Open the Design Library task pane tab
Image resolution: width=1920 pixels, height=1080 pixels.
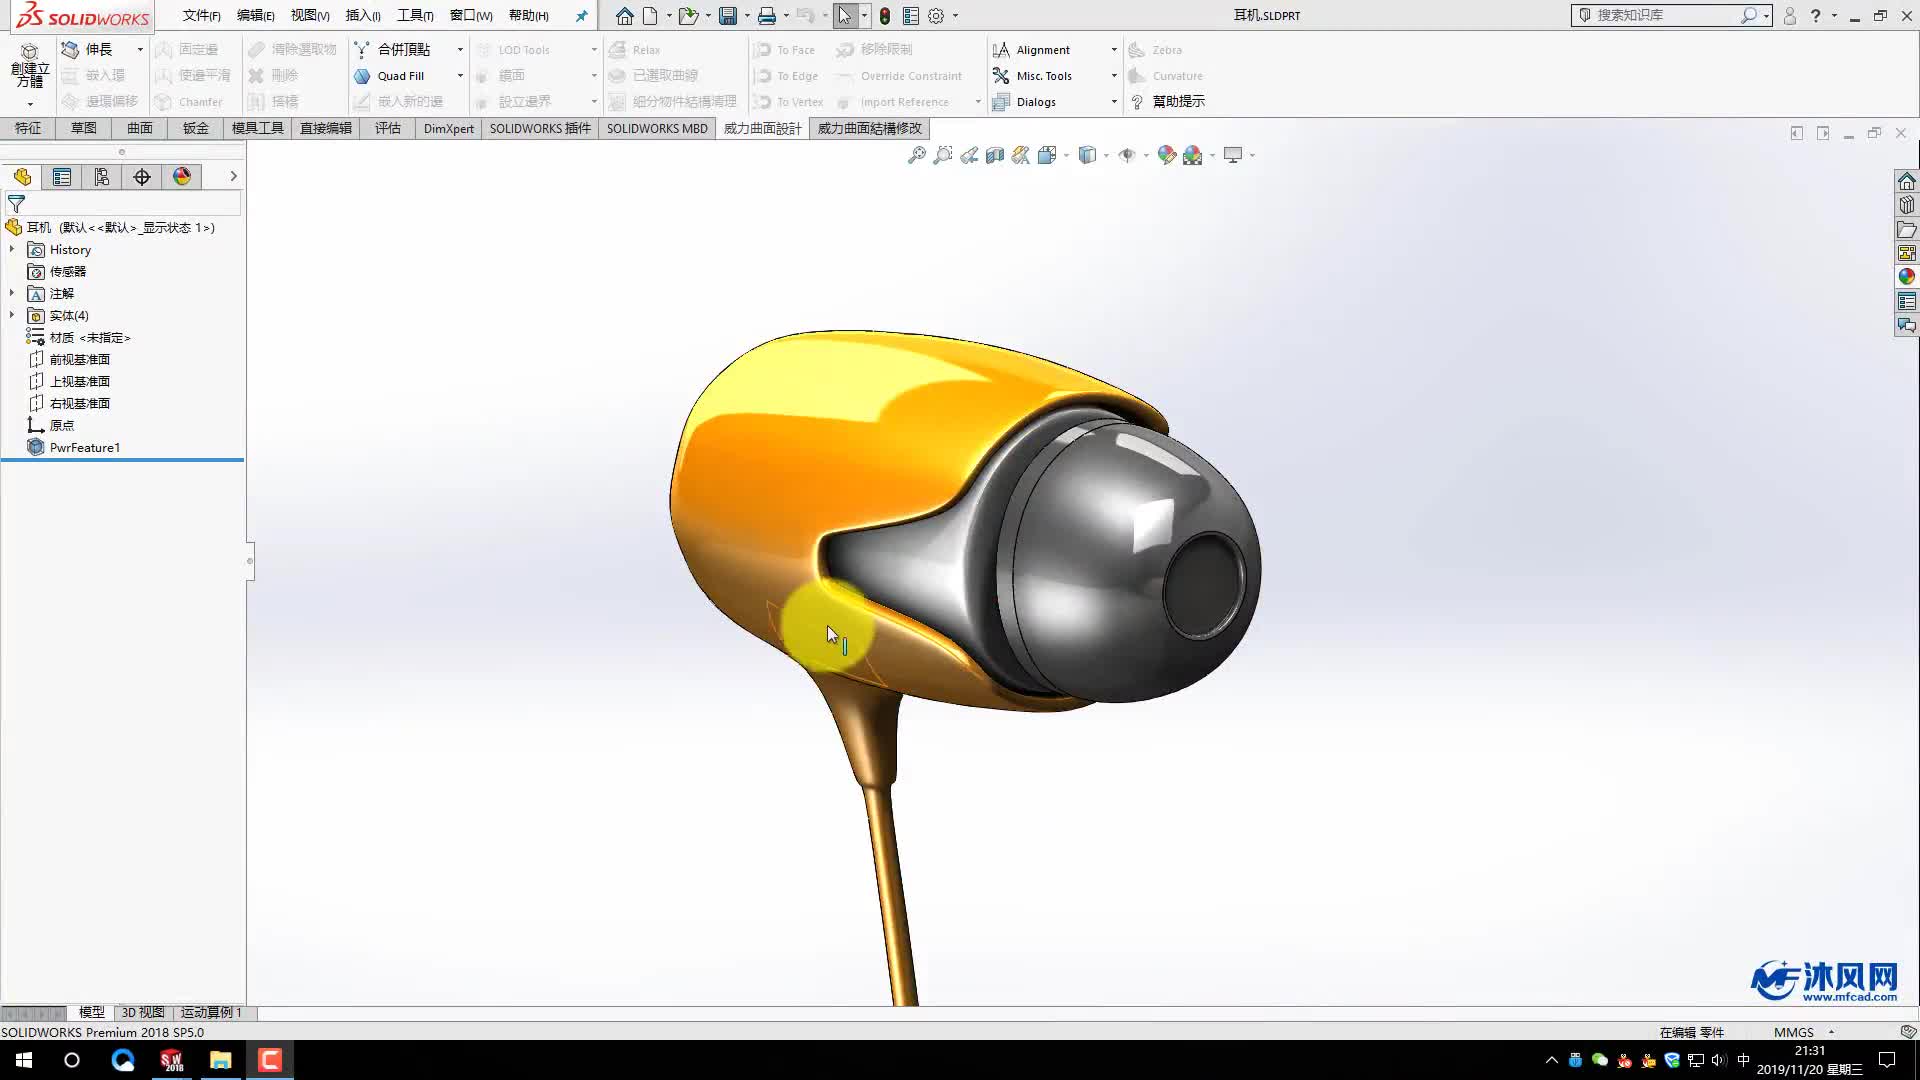pyautogui.click(x=1907, y=205)
